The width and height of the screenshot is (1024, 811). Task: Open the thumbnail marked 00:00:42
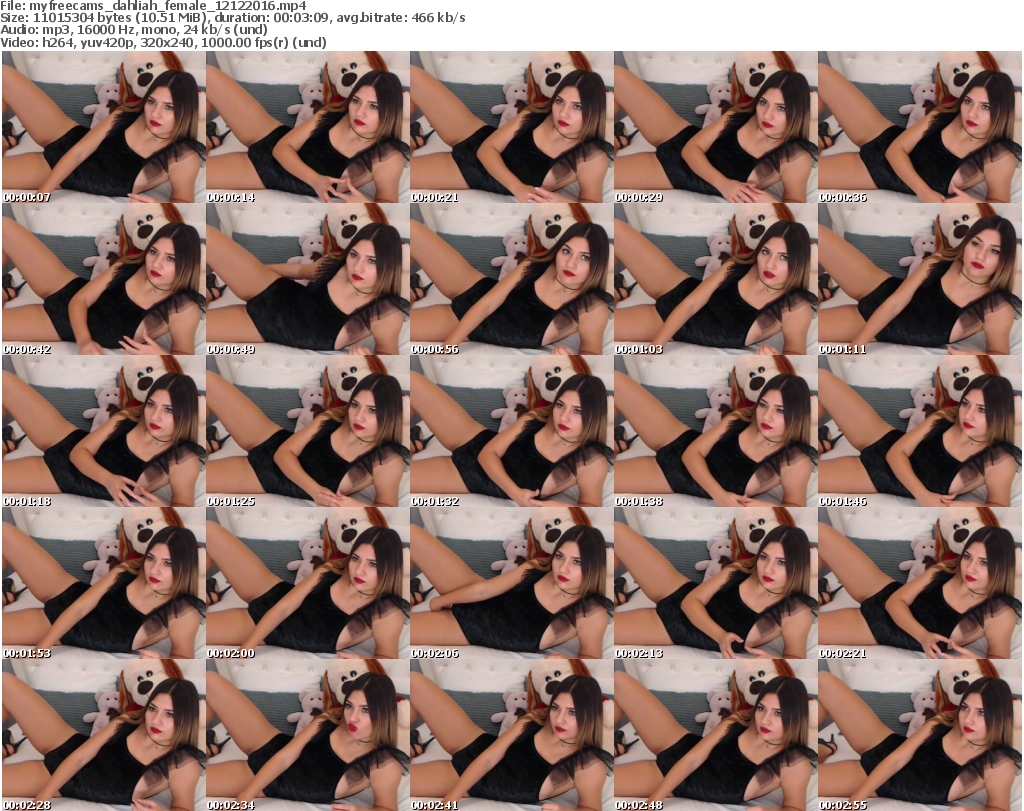(104, 279)
